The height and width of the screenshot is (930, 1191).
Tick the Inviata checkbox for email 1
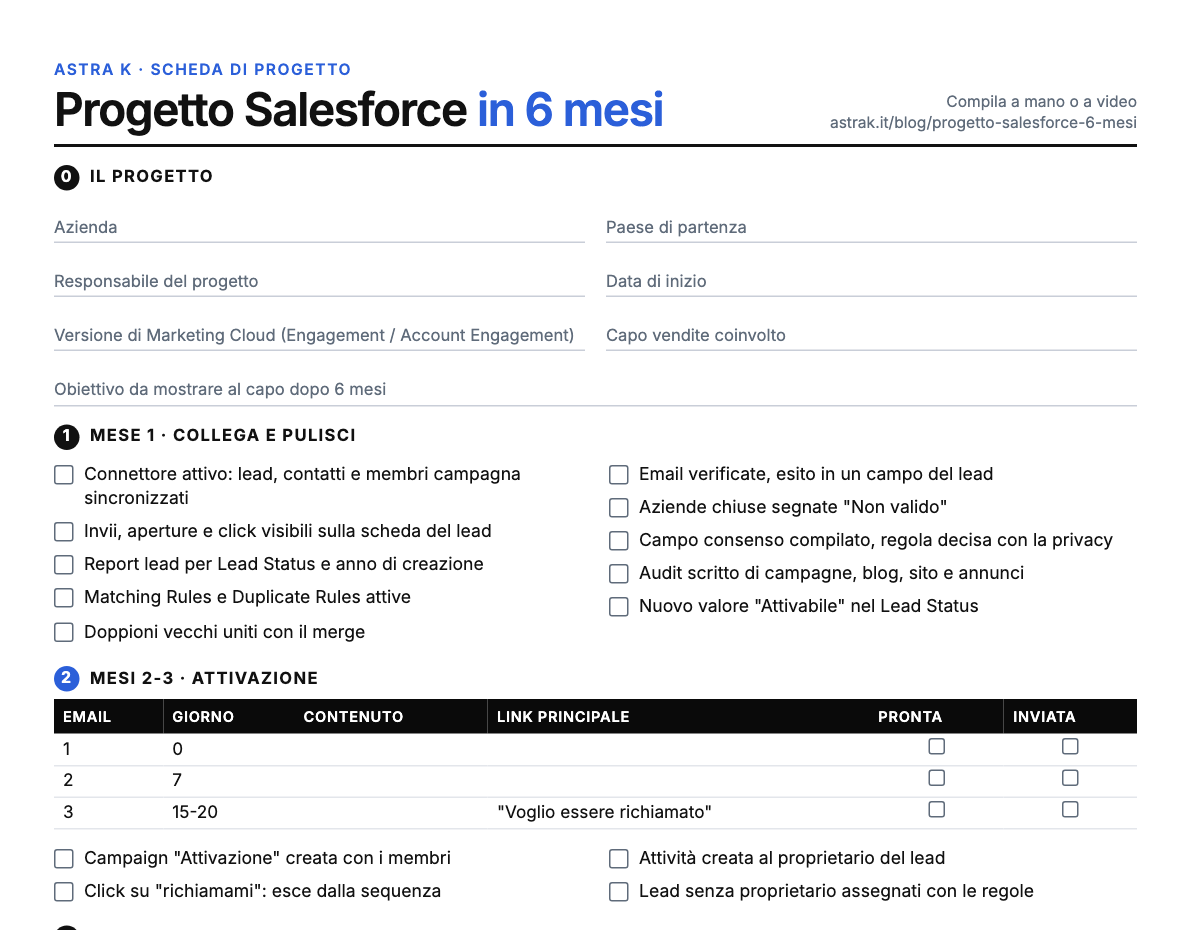point(1070,747)
